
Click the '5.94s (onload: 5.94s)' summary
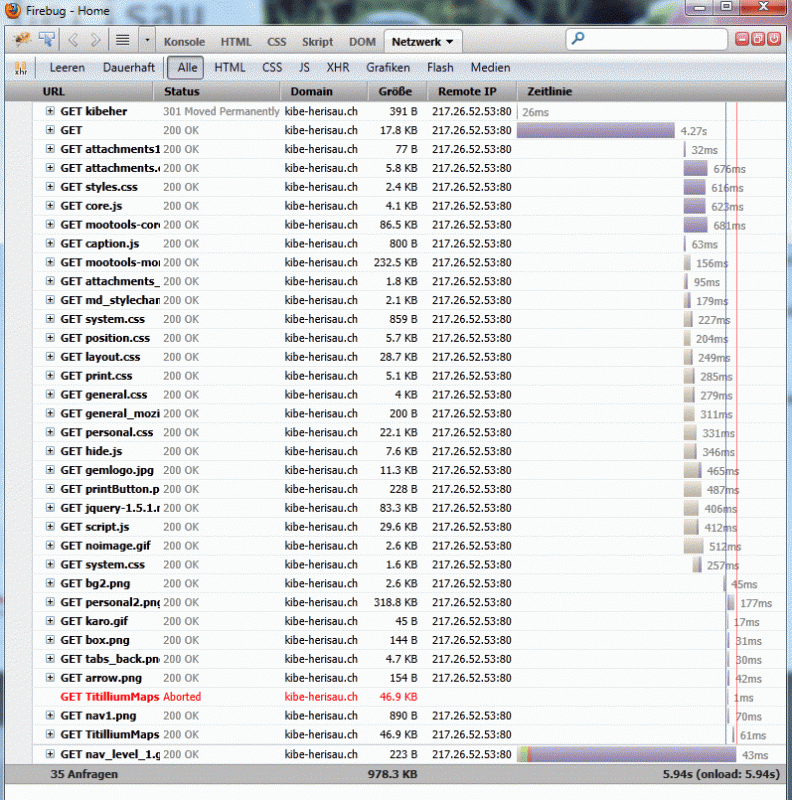pos(721,774)
